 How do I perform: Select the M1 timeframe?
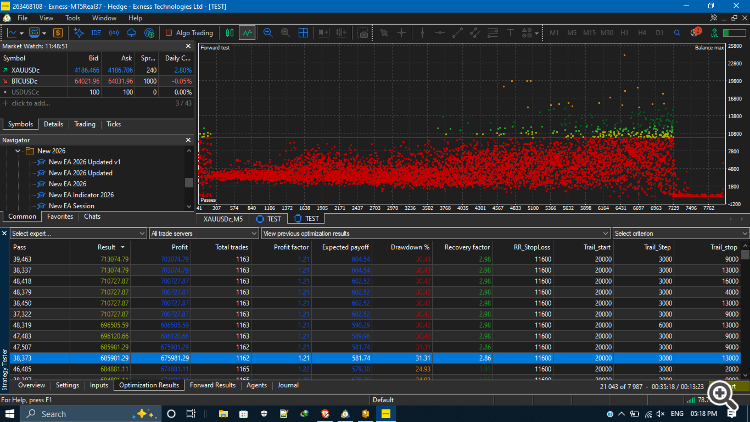click(x=554, y=33)
